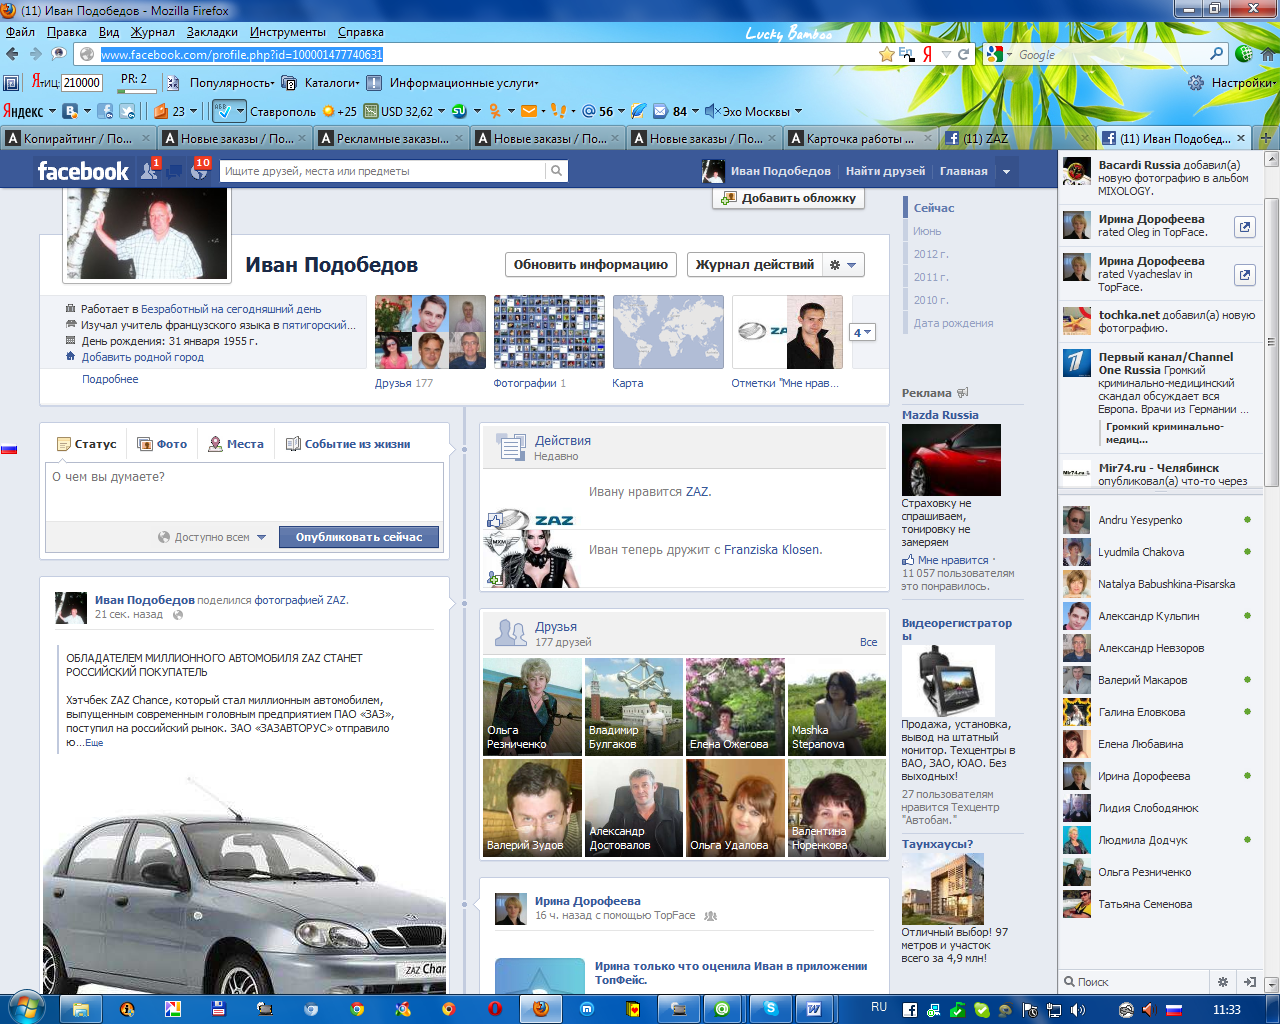
Task: Click Yandex translate En icon in address bar
Action: (907, 55)
